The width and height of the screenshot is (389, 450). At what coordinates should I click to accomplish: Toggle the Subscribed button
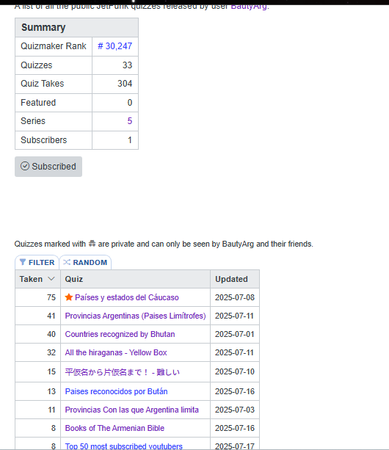(x=48, y=166)
